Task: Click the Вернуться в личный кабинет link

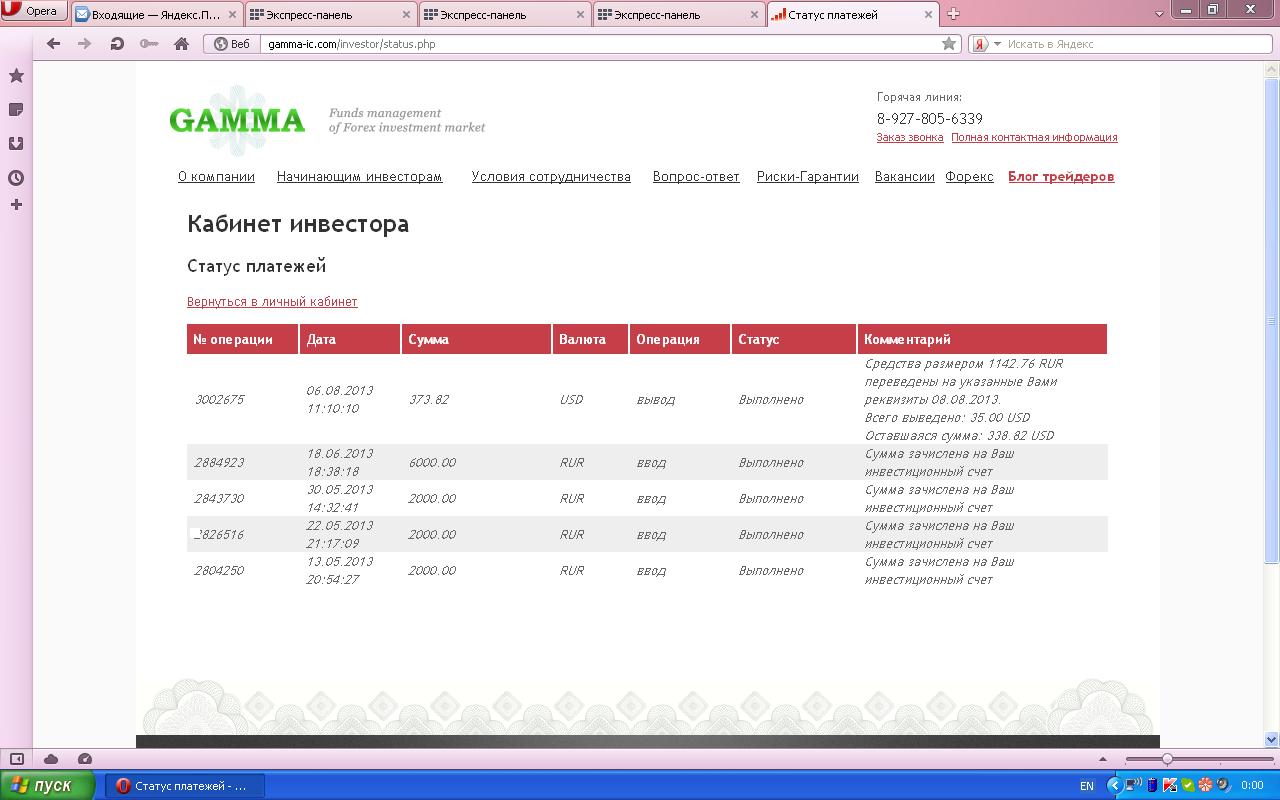Action: coord(272,302)
